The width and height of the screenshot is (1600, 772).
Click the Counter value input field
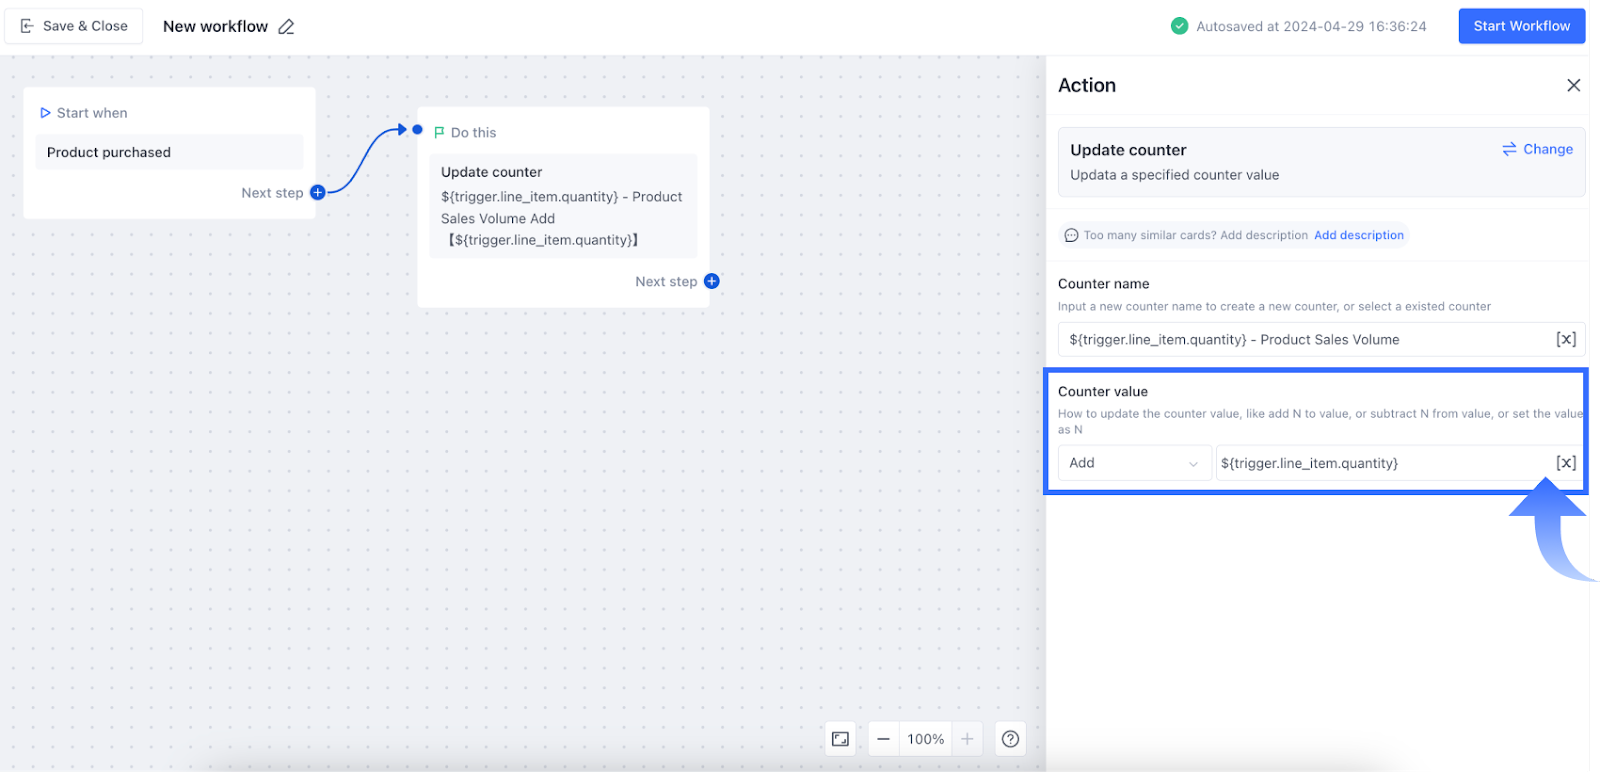coord(1380,463)
